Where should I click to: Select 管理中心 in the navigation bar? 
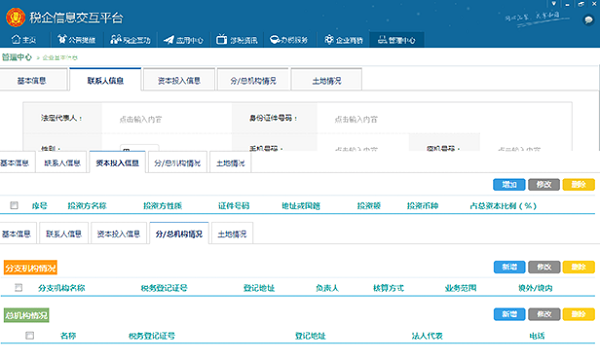coord(396,40)
